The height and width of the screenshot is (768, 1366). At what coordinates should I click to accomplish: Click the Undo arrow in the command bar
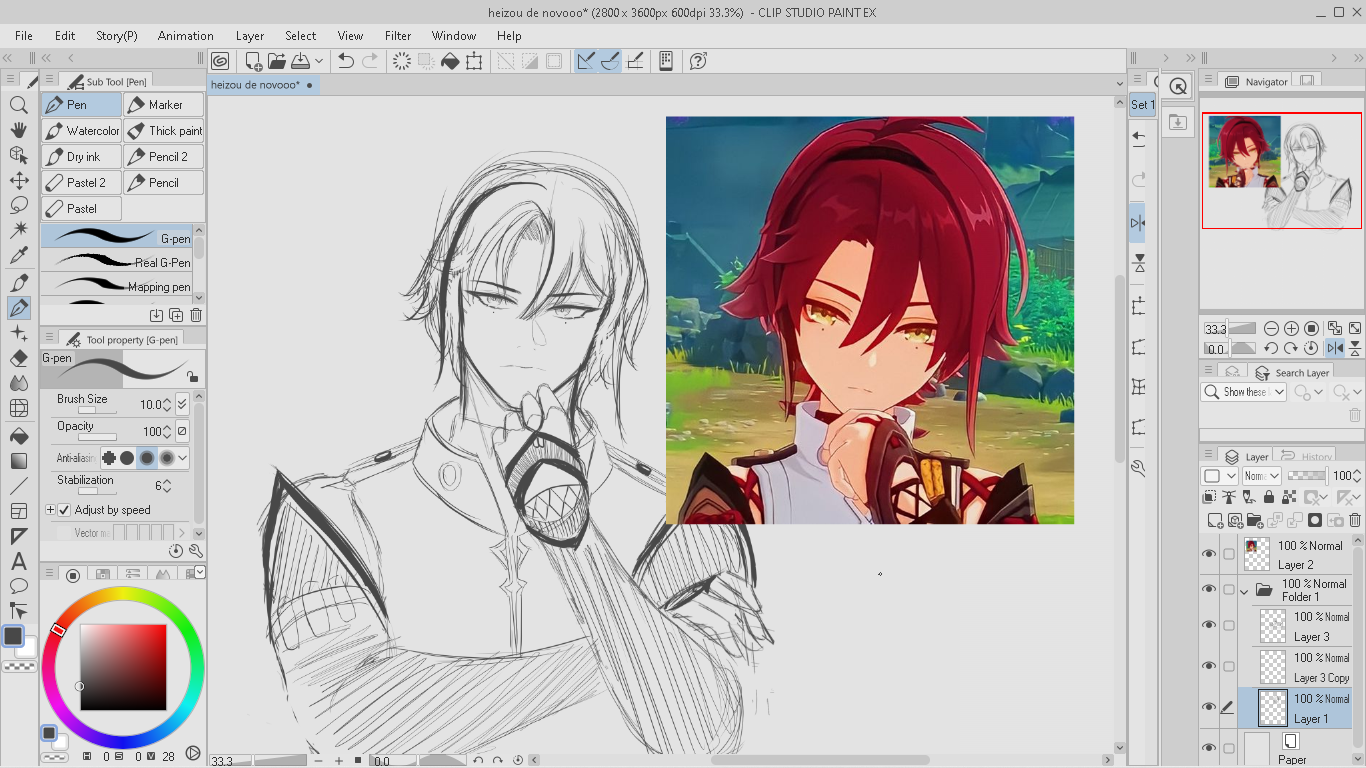(346, 61)
